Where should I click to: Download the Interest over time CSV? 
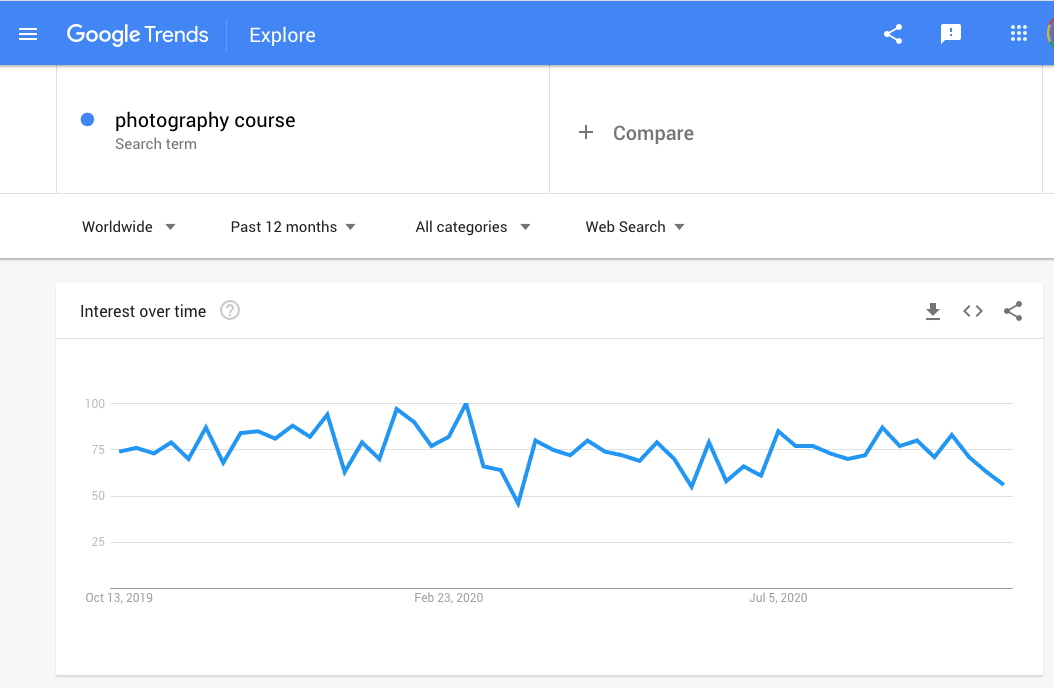point(932,311)
